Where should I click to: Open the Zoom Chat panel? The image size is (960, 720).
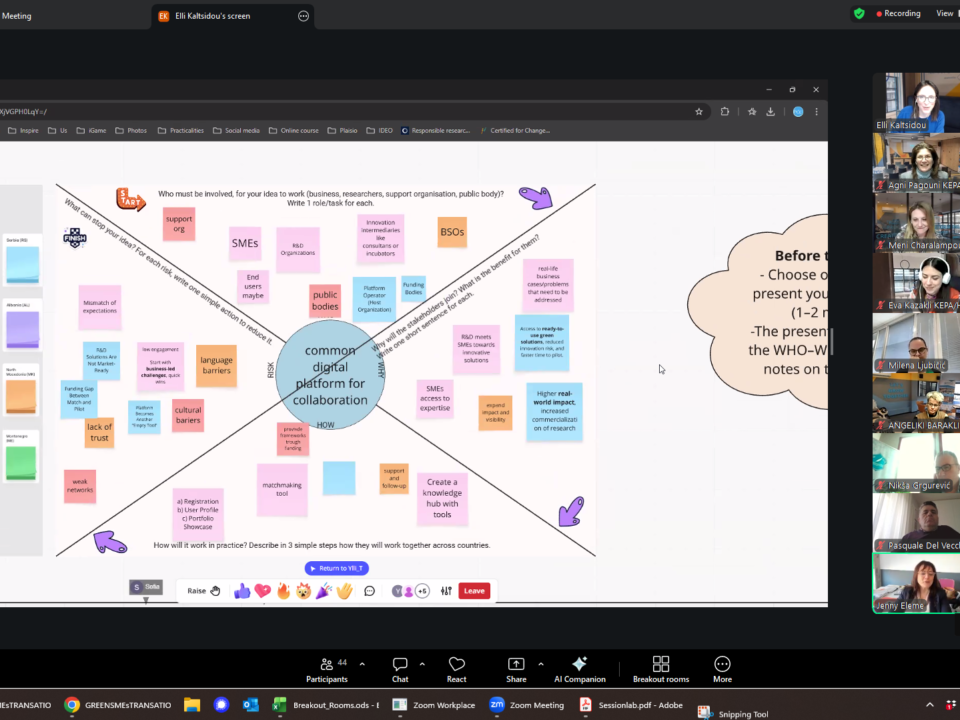point(400,670)
